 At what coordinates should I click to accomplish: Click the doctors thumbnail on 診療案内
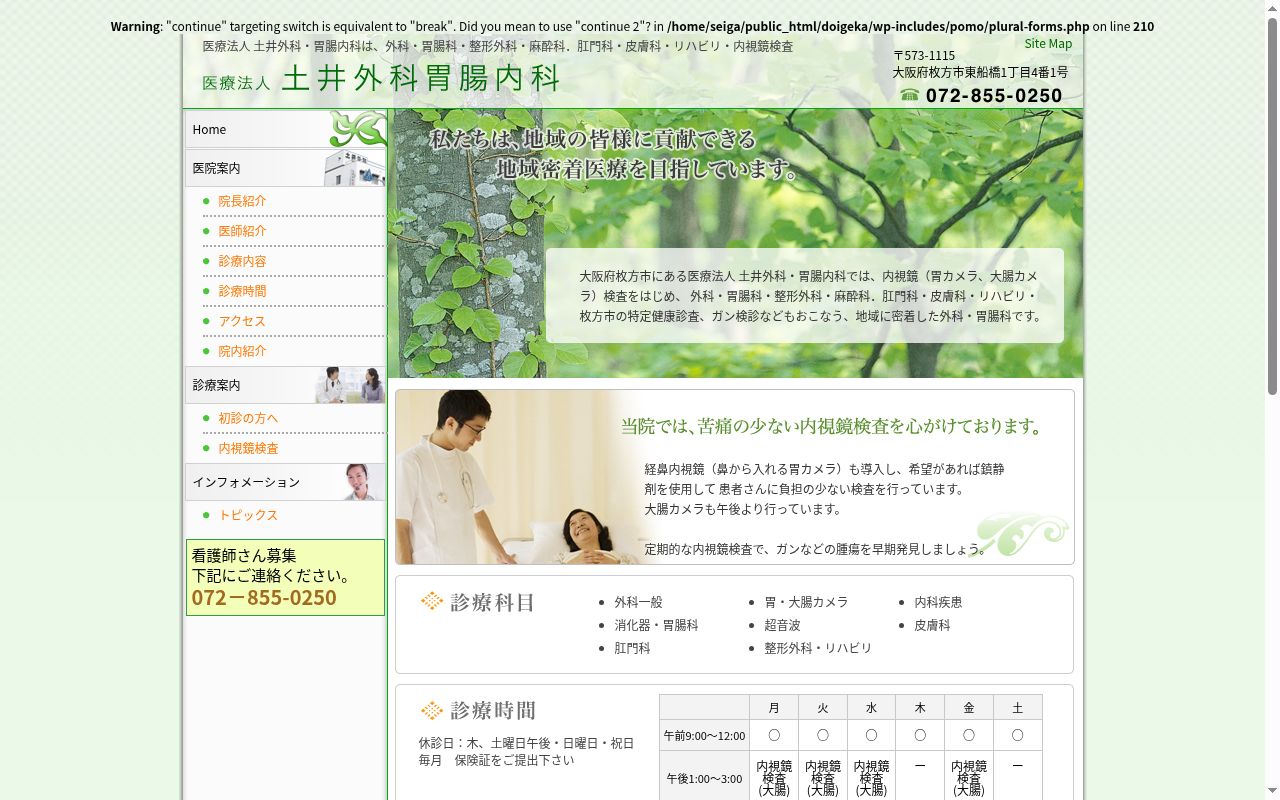[350, 385]
